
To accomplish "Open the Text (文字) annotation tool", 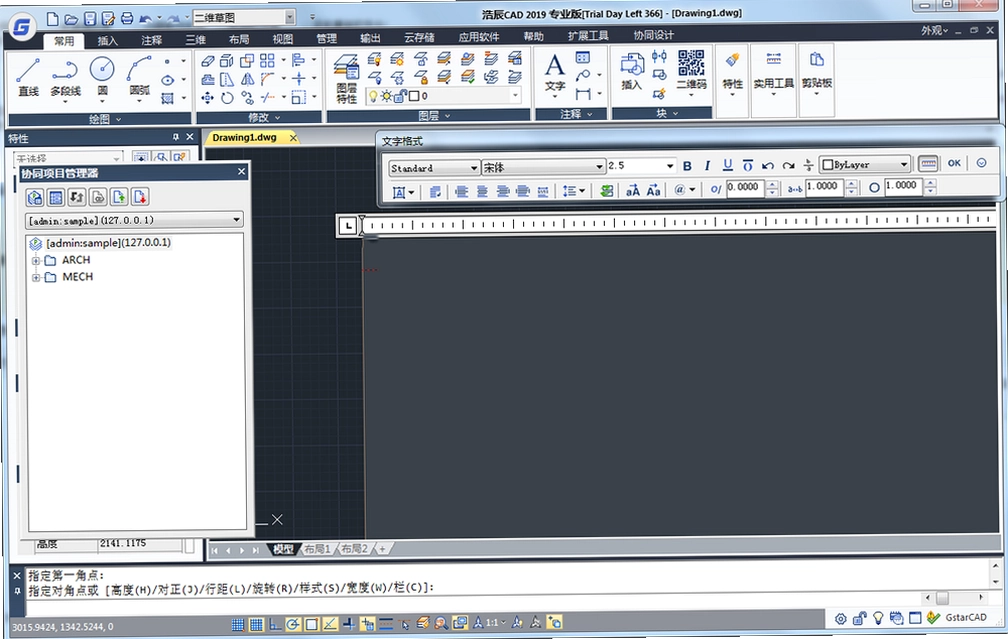I will pyautogui.click(x=555, y=74).
